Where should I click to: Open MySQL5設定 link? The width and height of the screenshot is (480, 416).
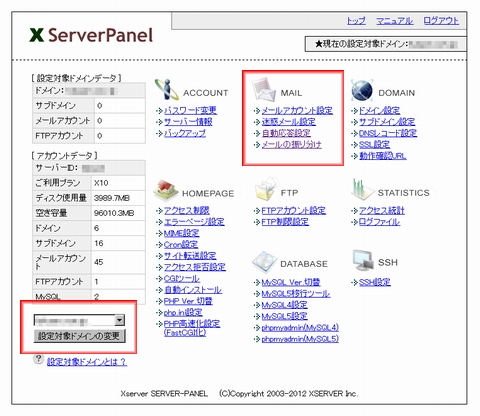284,316
